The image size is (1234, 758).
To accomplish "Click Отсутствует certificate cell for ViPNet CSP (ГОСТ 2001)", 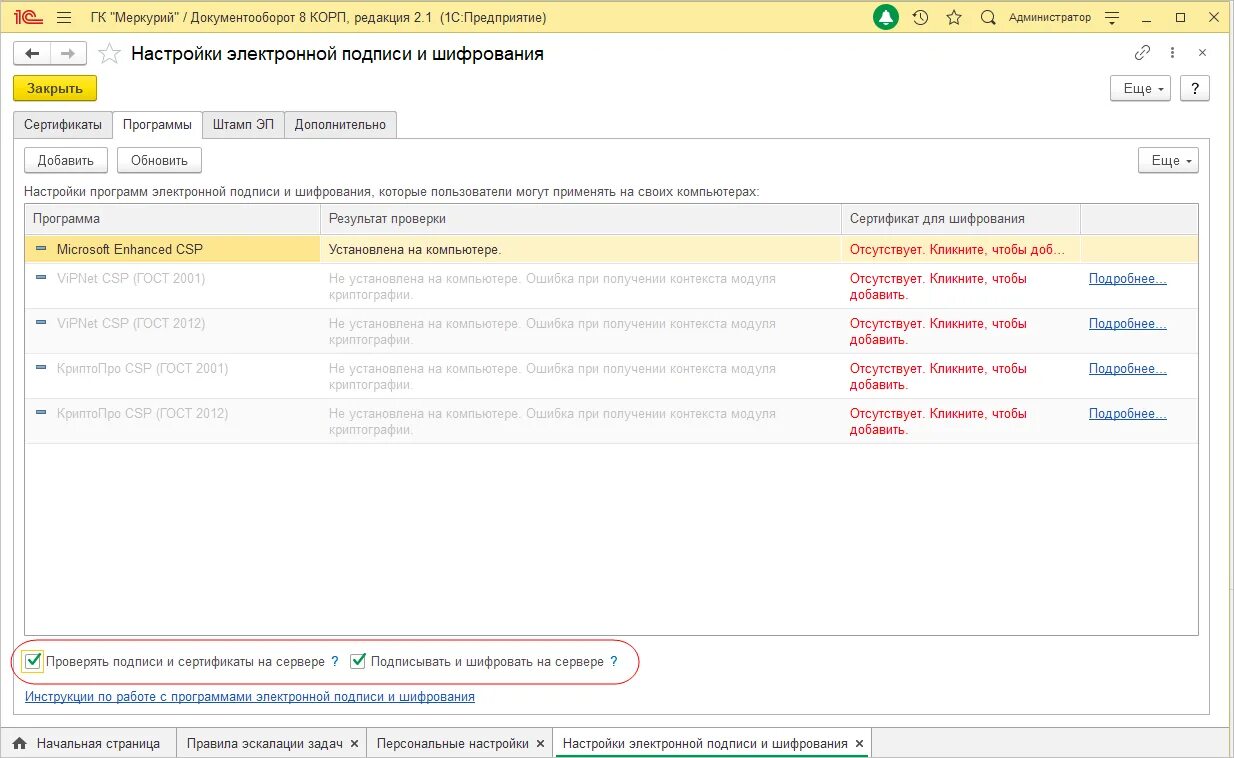I will coord(961,286).
